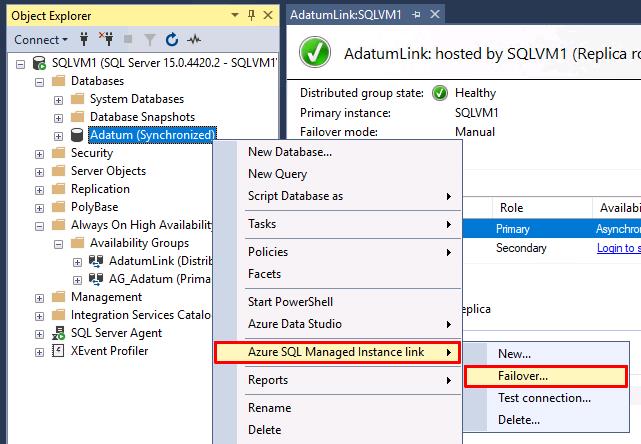Expand the Security folder

point(39,154)
